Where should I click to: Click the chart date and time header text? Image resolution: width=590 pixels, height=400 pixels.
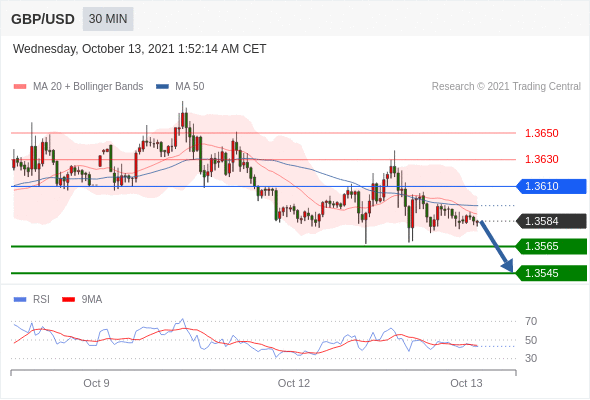[140, 49]
